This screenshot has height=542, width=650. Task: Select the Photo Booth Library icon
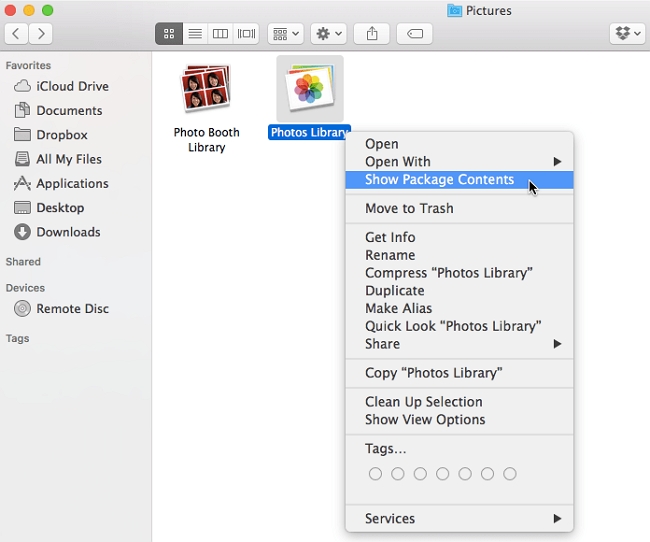tap(206, 89)
